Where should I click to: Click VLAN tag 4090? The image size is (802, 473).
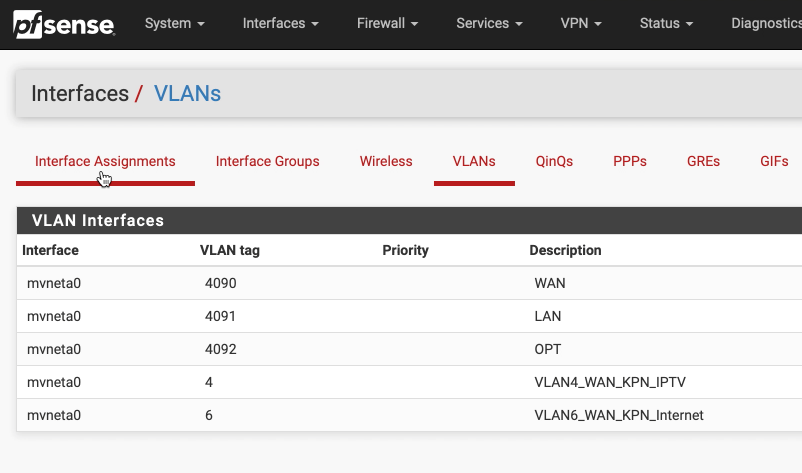pos(220,283)
